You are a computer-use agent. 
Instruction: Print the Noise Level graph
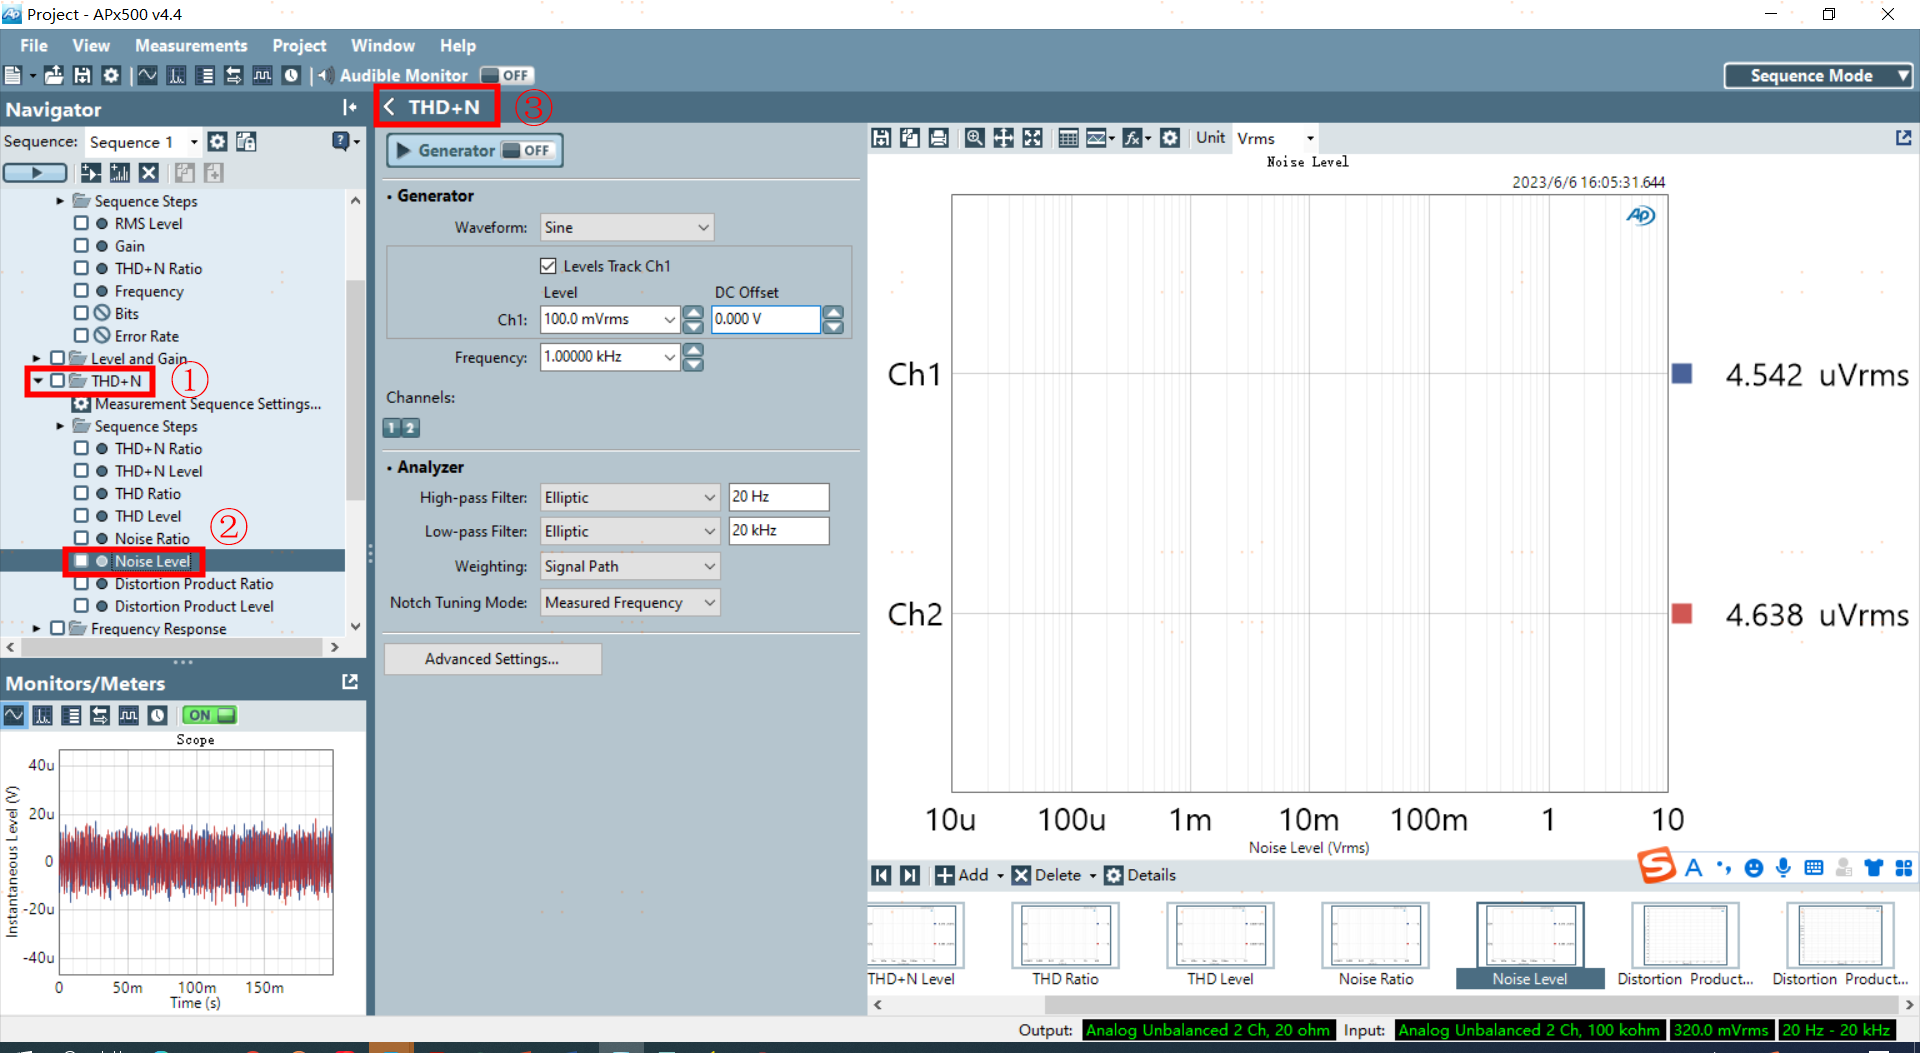coord(939,138)
